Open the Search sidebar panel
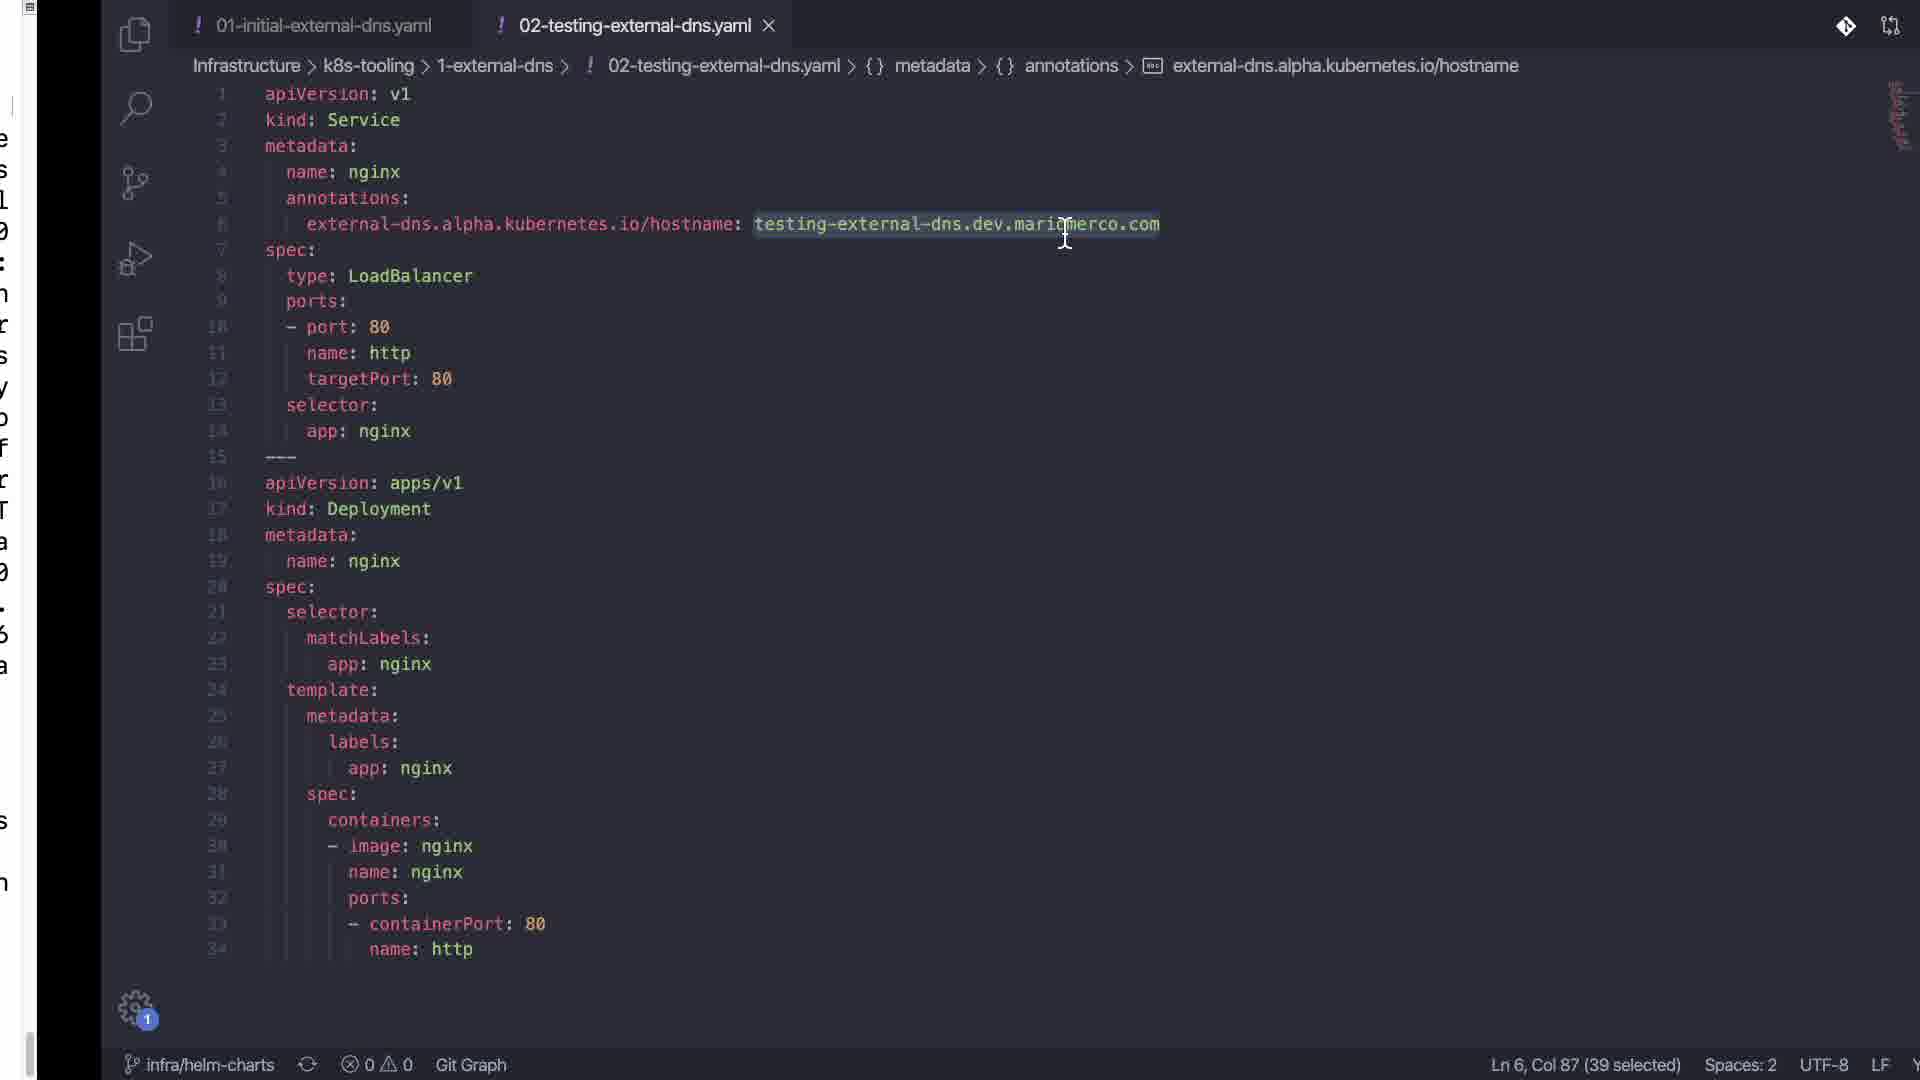Image resolution: width=1920 pixels, height=1080 pixels. tap(135, 108)
